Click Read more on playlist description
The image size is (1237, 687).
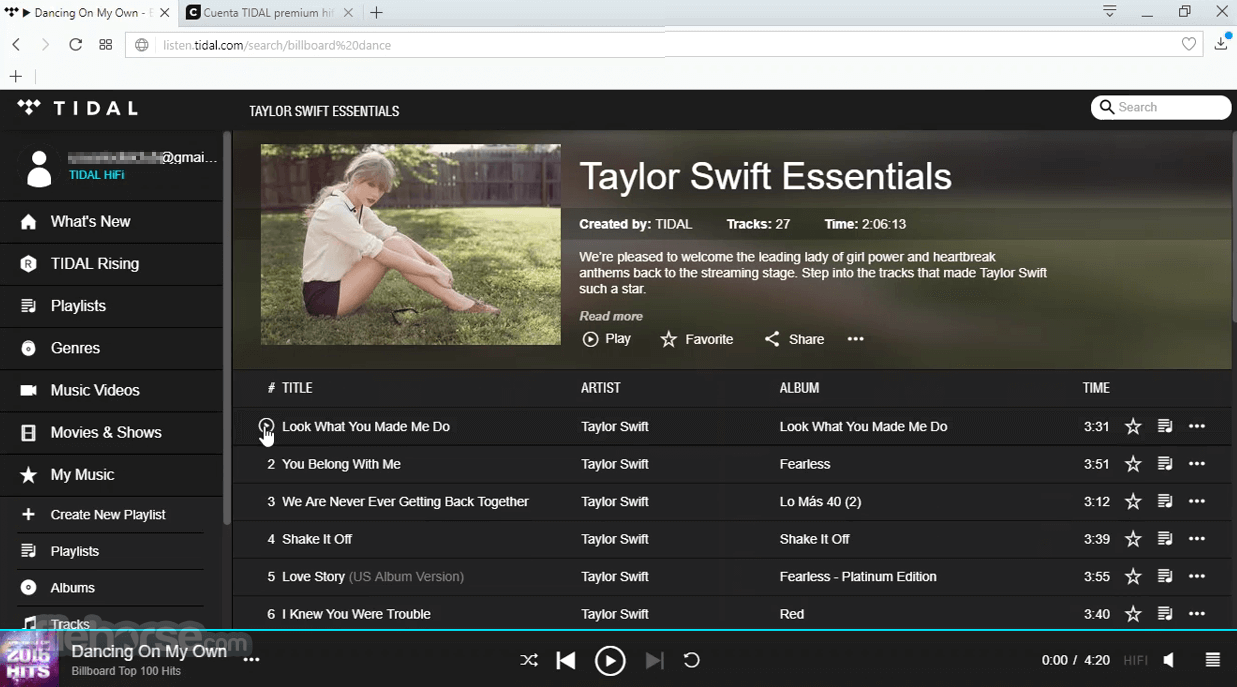[x=611, y=316]
